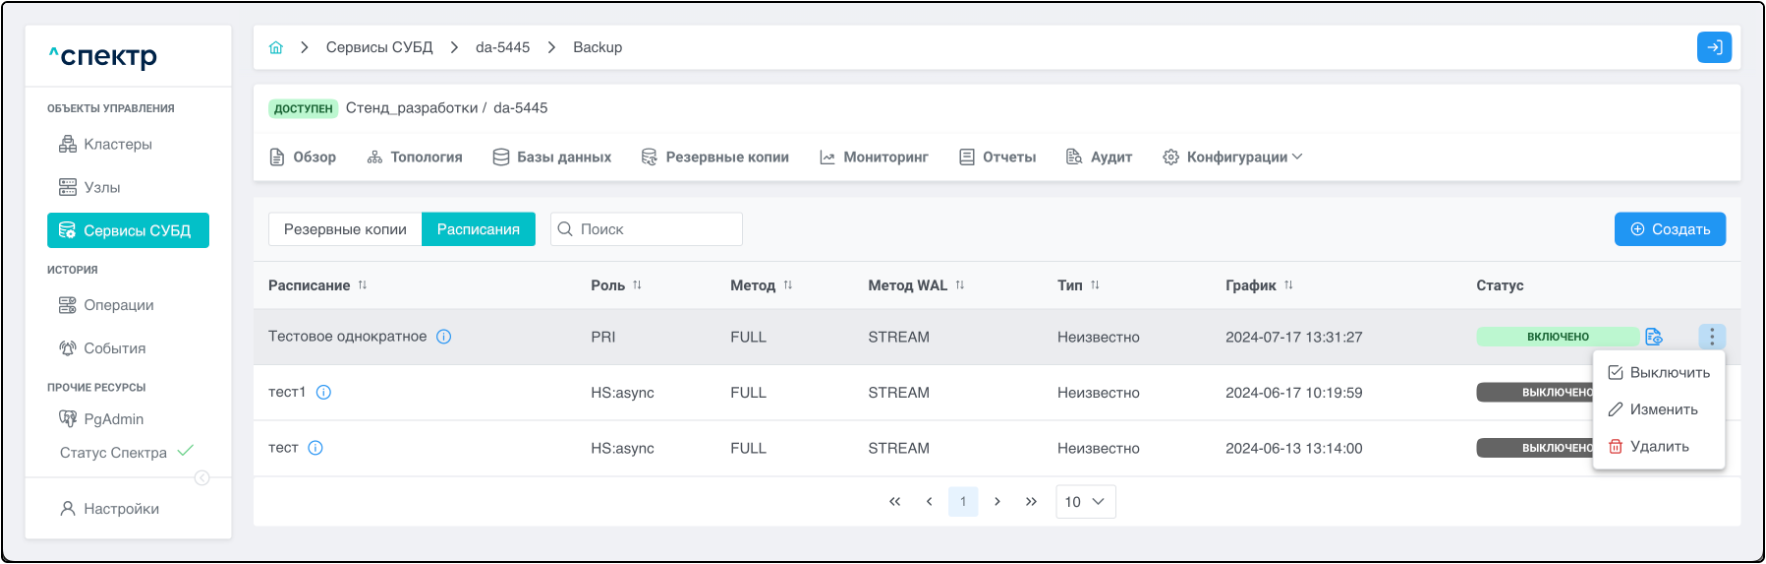Open the Мониторинг tab

874,158
